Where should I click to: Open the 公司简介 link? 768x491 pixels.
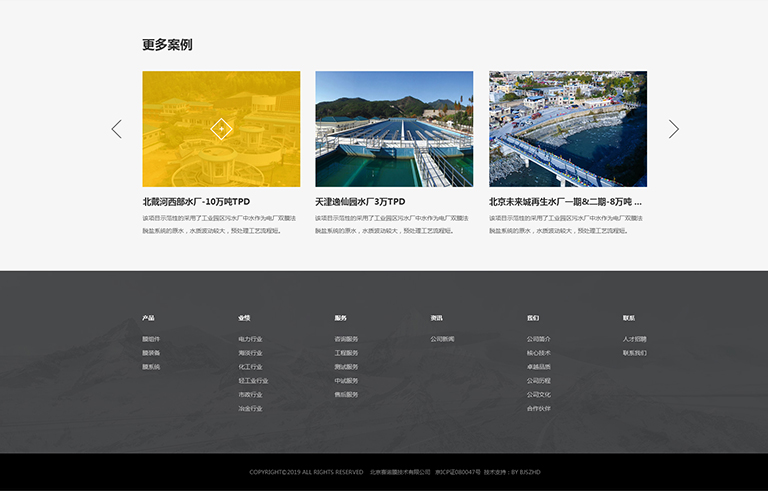(x=538, y=339)
